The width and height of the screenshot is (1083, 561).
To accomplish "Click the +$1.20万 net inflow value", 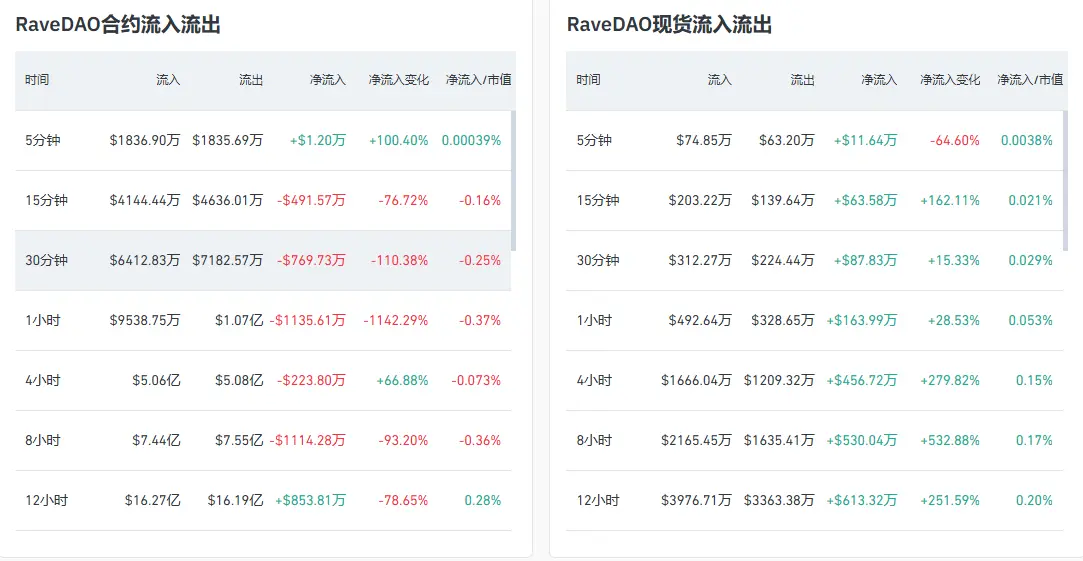I will click(318, 140).
